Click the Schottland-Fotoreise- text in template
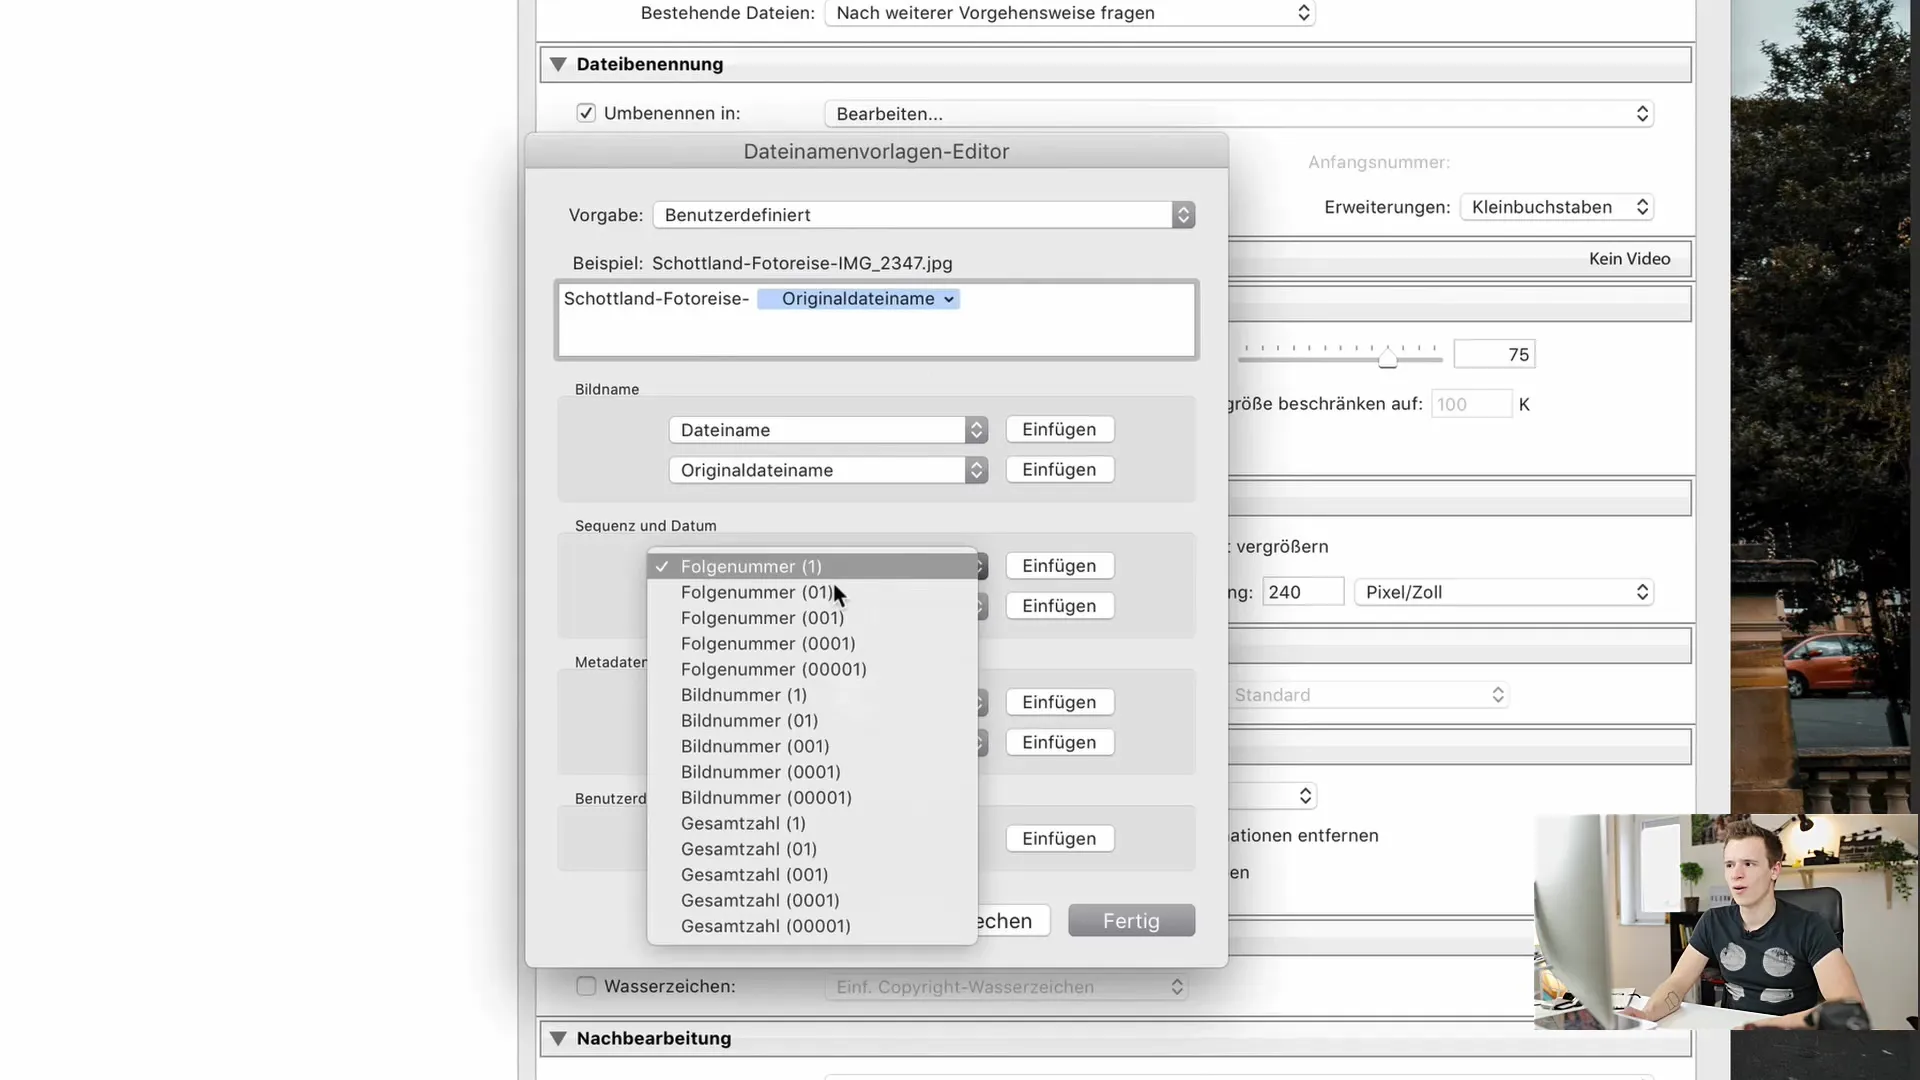 click(656, 299)
